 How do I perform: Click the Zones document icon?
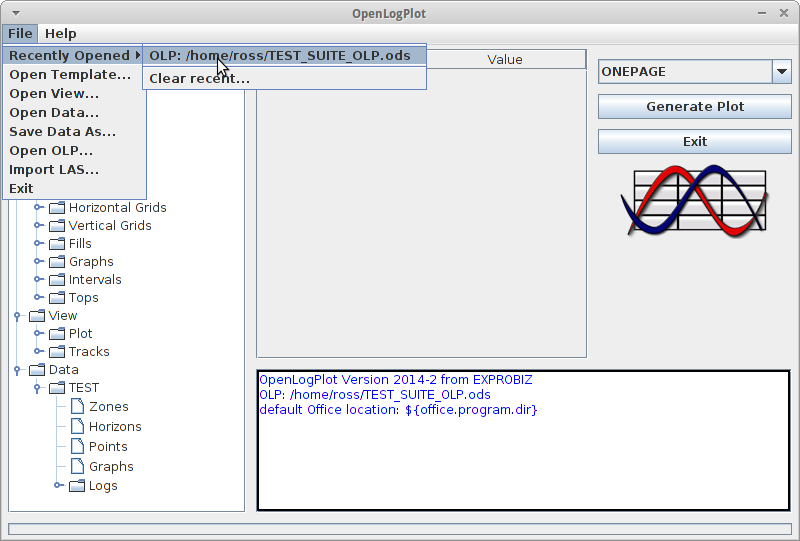click(x=78, y=406)
